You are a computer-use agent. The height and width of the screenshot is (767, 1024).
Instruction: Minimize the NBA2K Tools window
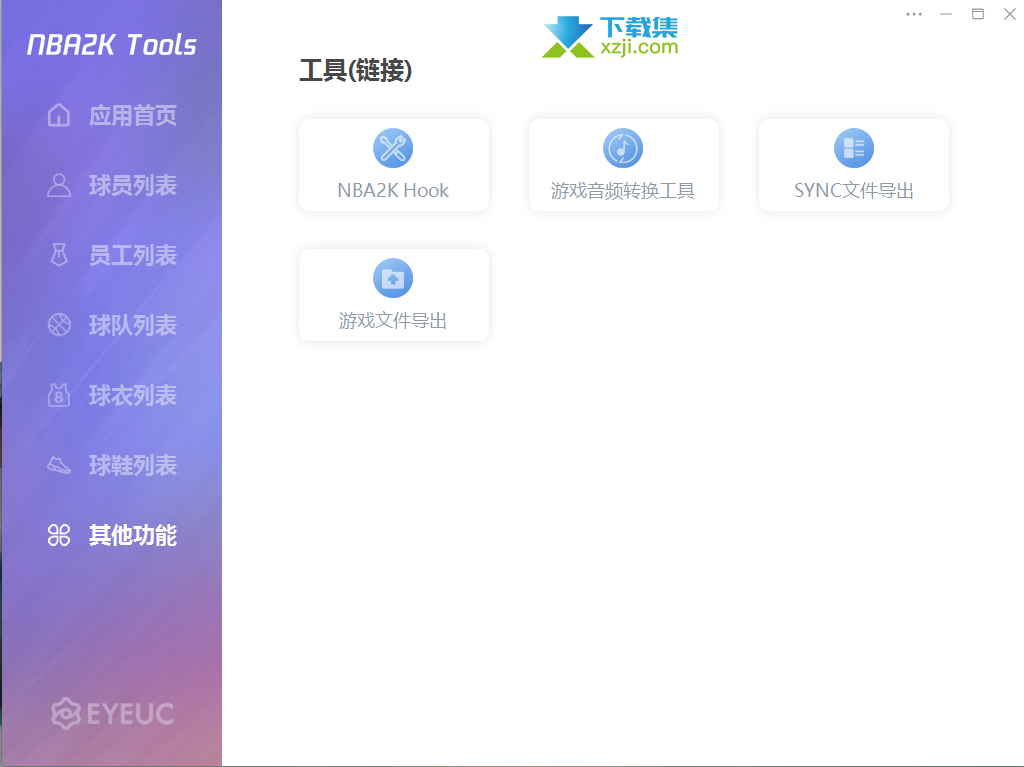[946, 14]
